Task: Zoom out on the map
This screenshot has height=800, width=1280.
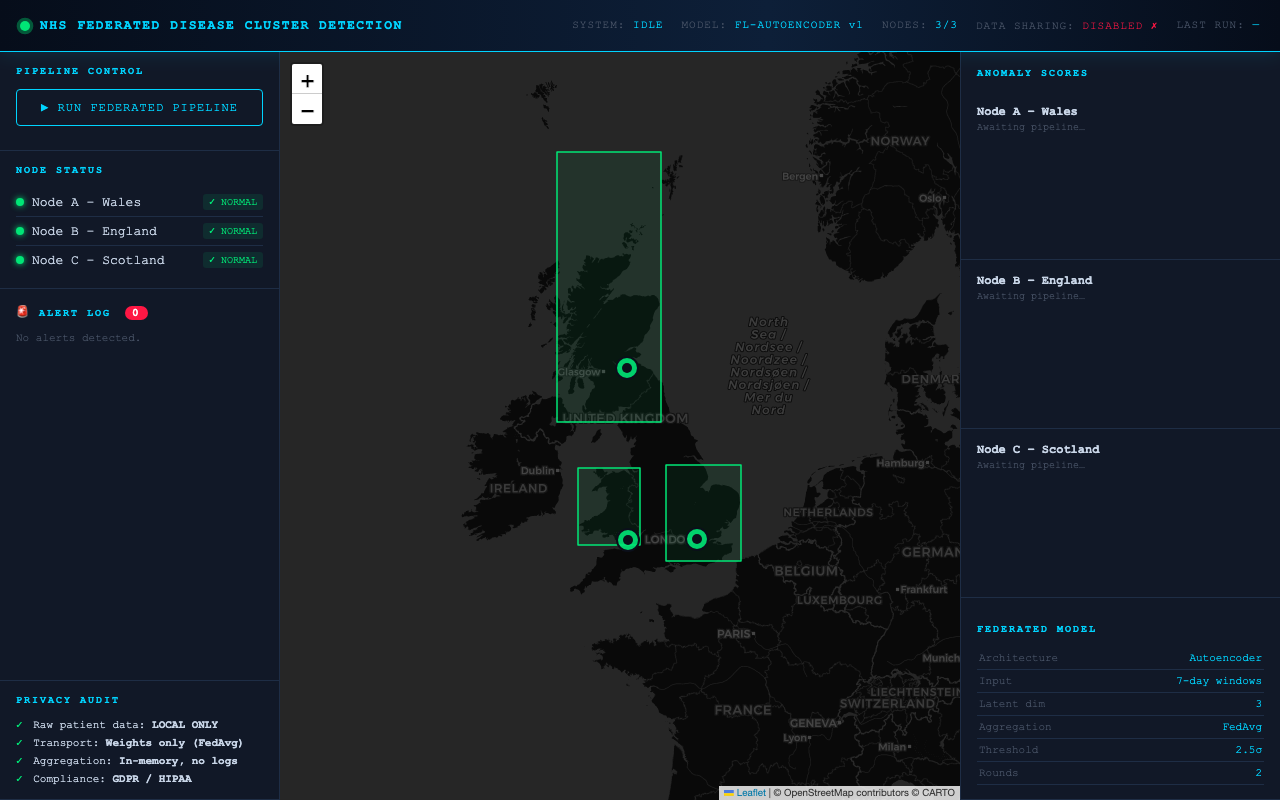Action: (307, 110)
